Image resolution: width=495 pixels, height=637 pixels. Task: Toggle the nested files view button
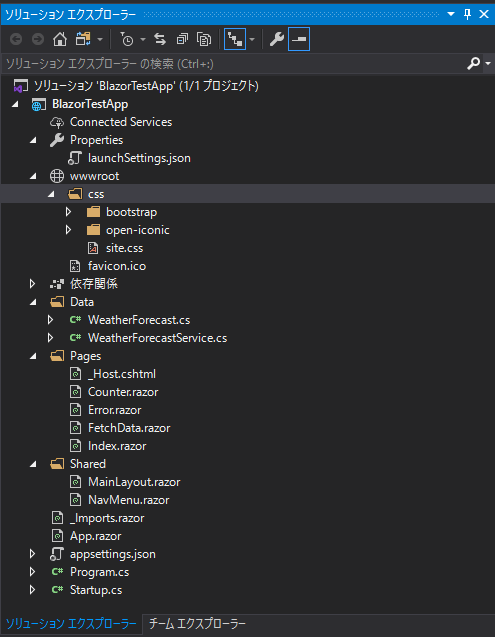[235, 39]
